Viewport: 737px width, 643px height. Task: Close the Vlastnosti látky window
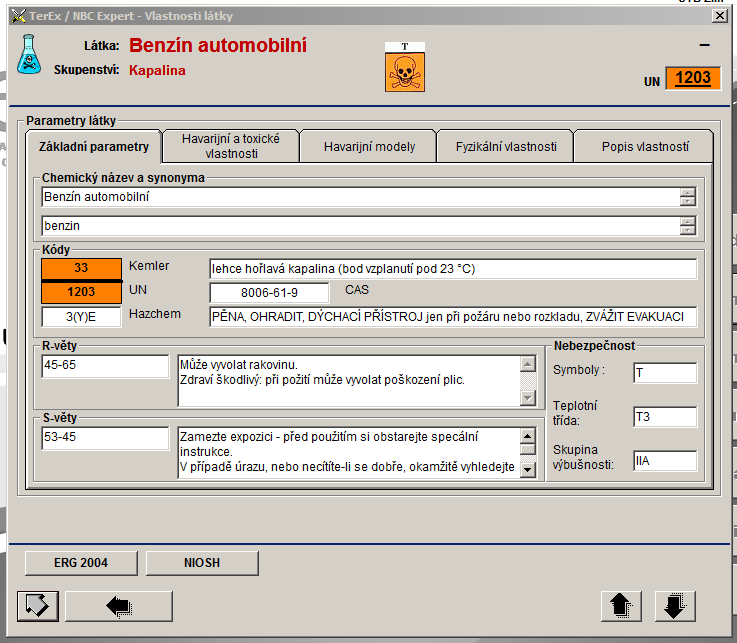(720, 16)
